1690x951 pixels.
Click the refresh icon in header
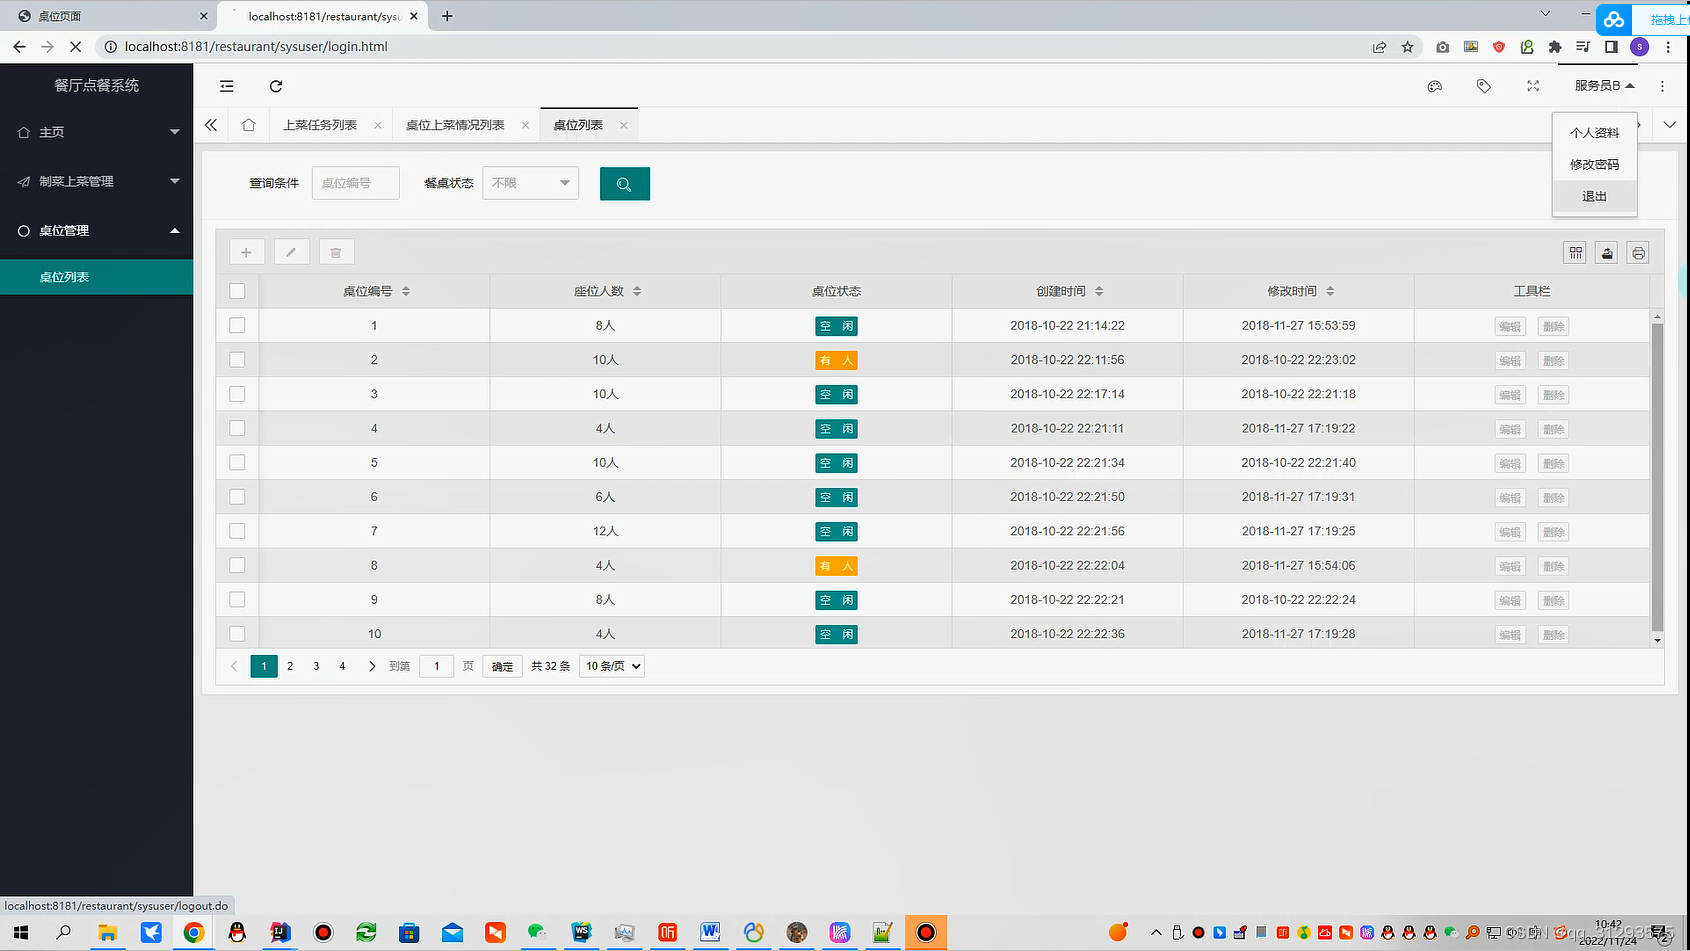(x=276, y=86)
